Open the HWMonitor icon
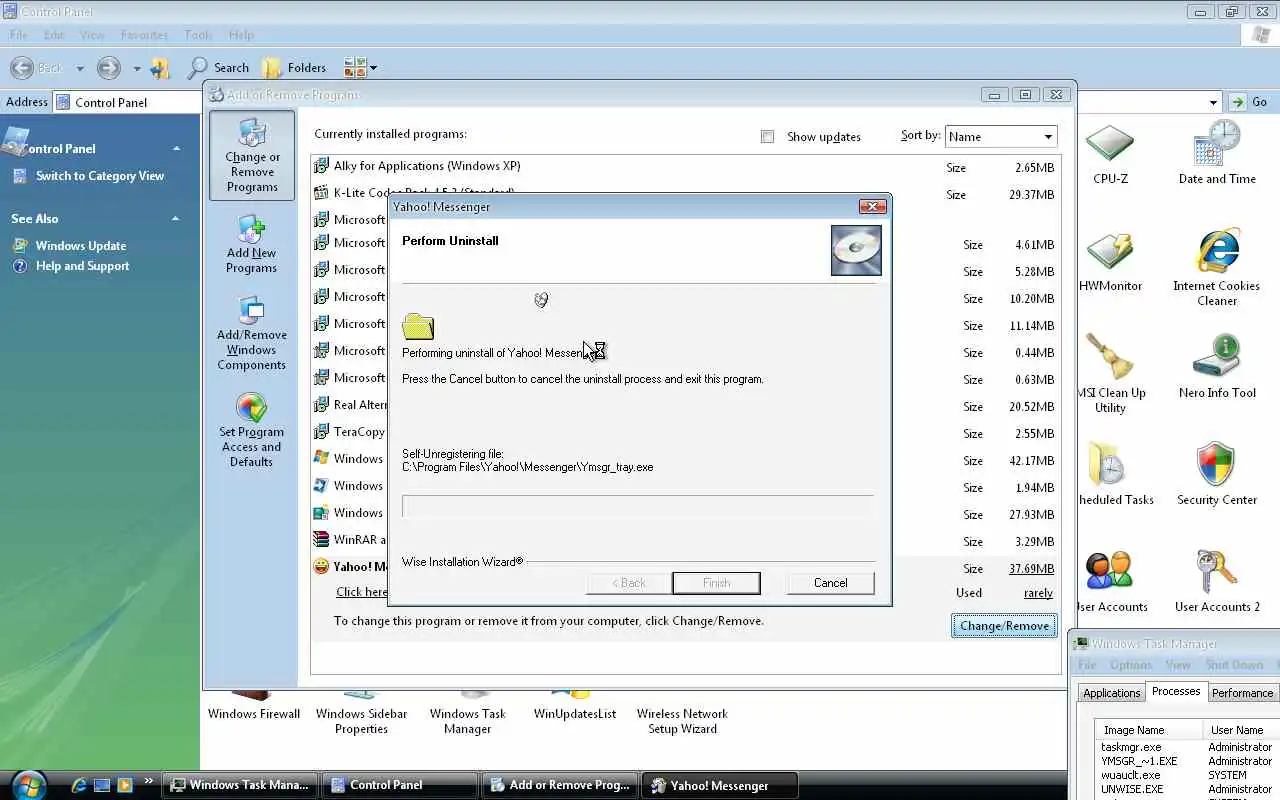 1110,261
